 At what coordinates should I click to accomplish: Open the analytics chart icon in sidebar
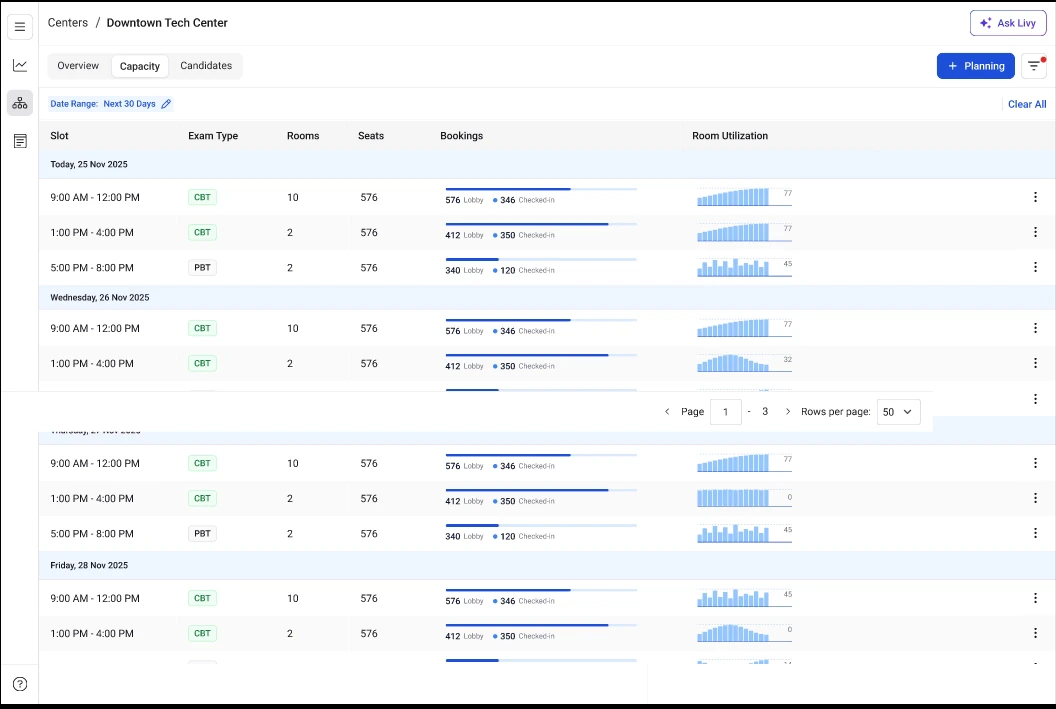20,65
